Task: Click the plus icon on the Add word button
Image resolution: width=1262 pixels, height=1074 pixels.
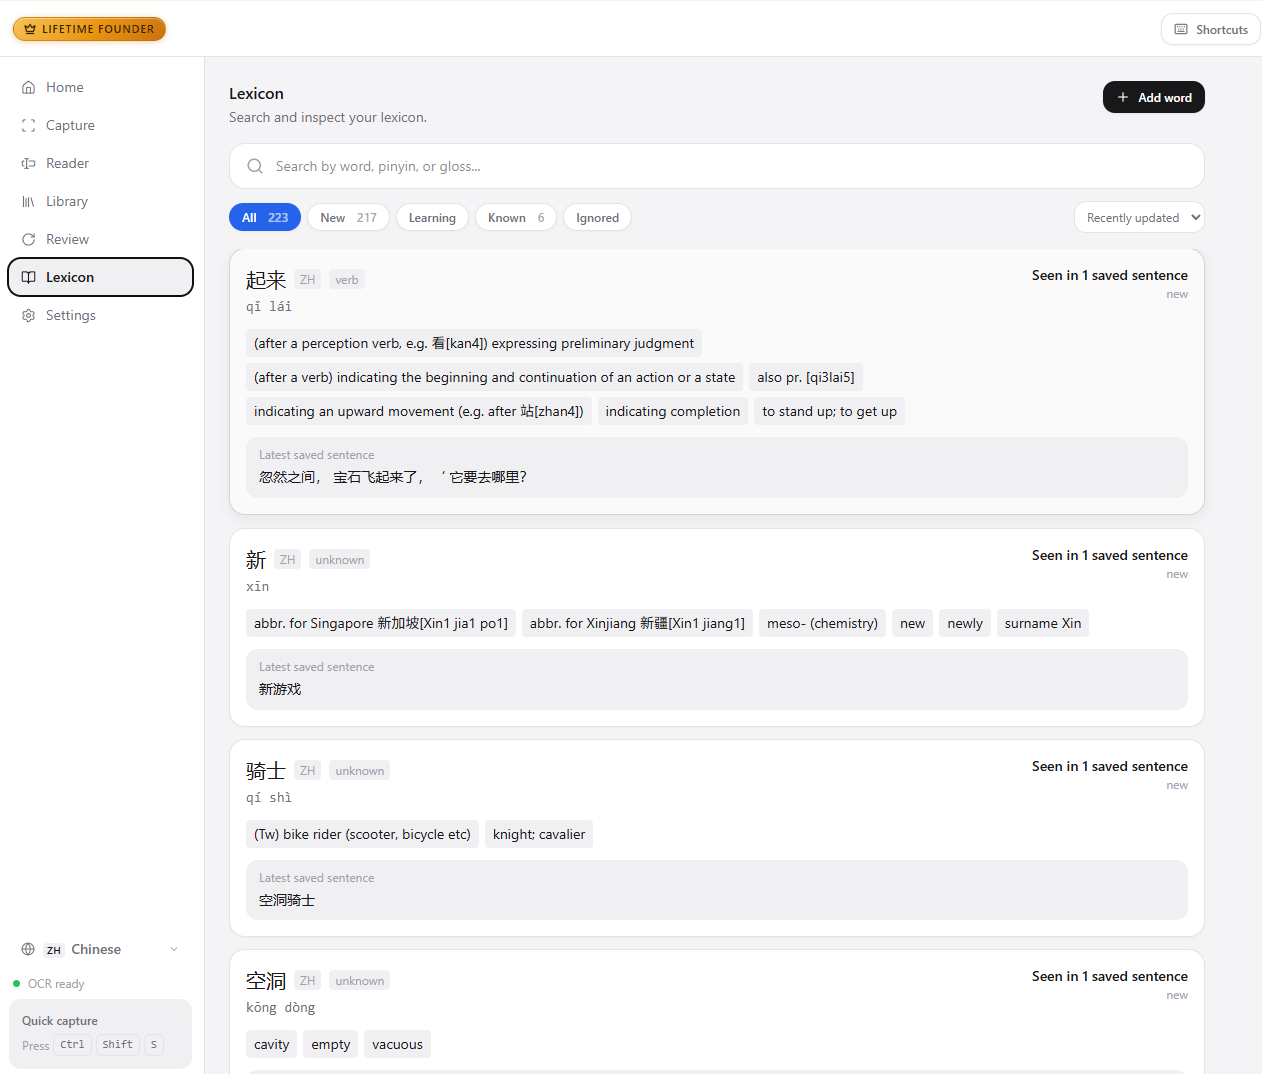Action: pyautogui.click(x=1123, y=97)
